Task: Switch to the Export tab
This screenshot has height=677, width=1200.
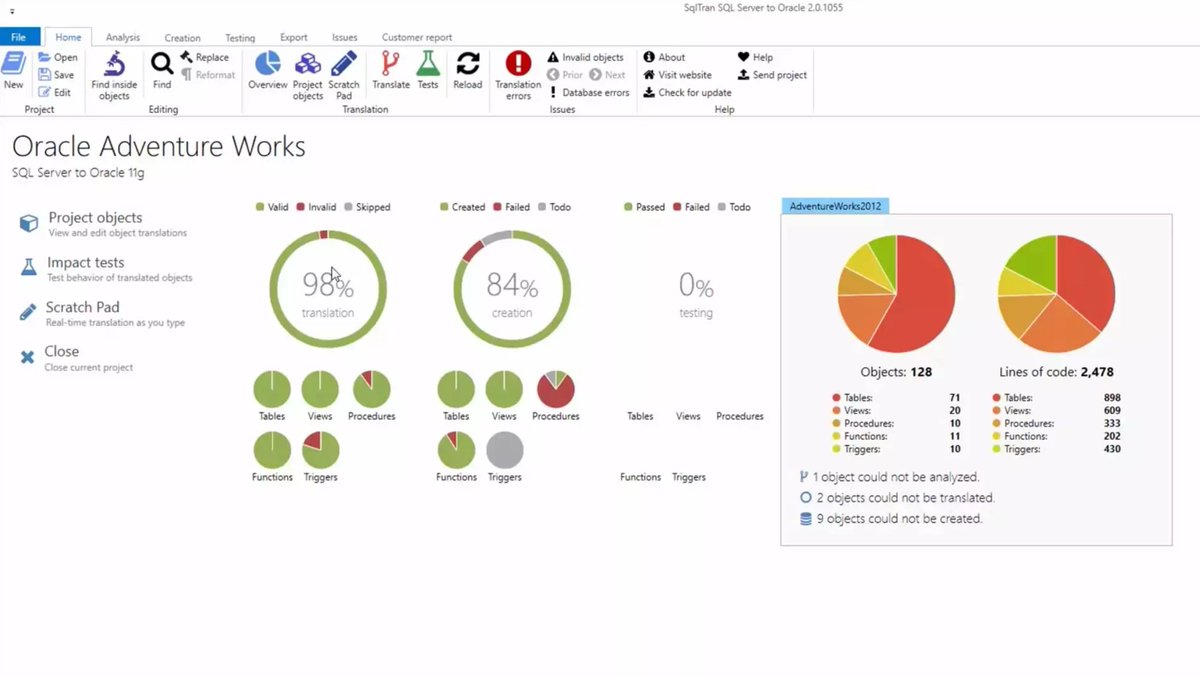Action: (294, 37)
